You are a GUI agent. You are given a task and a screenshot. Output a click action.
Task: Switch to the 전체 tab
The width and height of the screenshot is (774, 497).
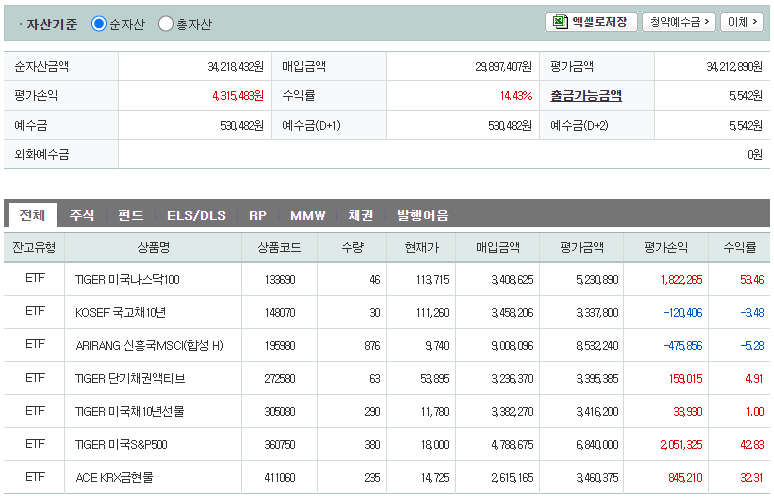coord(32,215)
